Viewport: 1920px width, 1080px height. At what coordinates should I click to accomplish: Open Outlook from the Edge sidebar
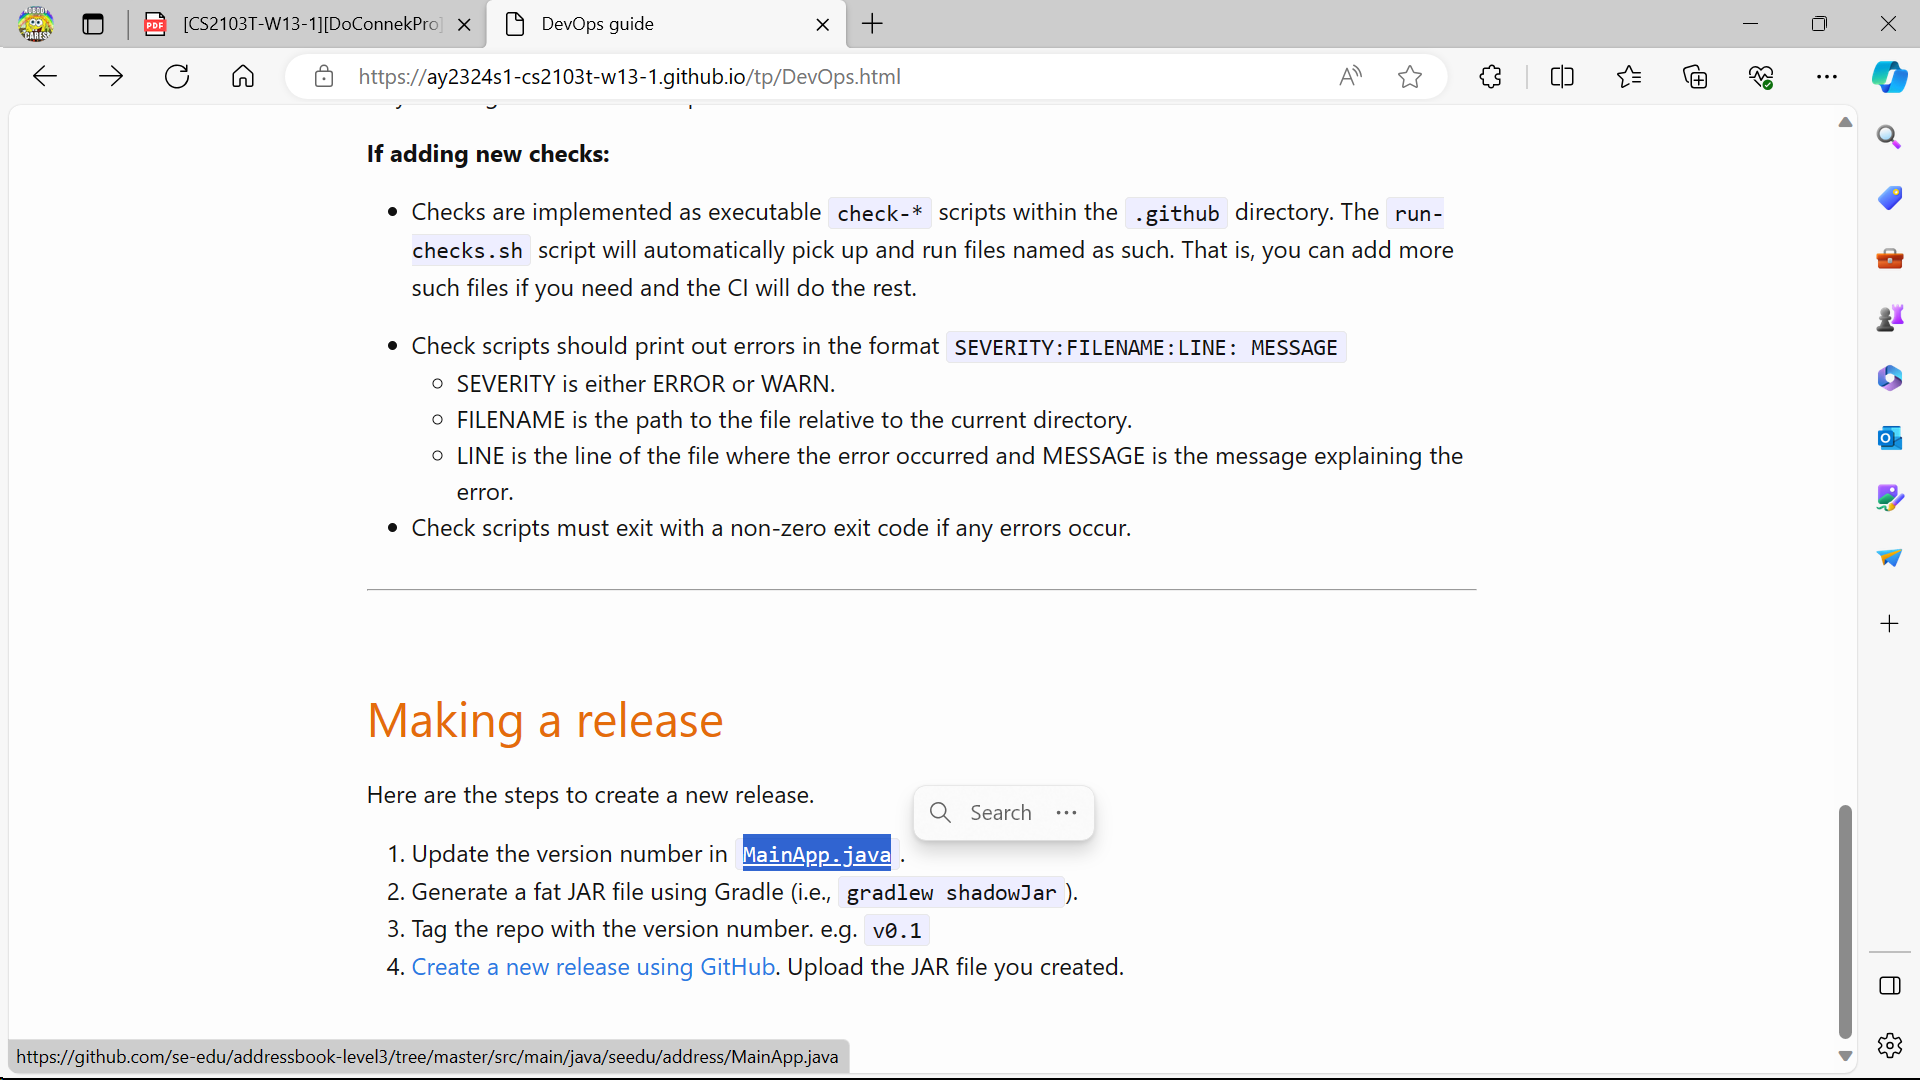coord(1889,438)
